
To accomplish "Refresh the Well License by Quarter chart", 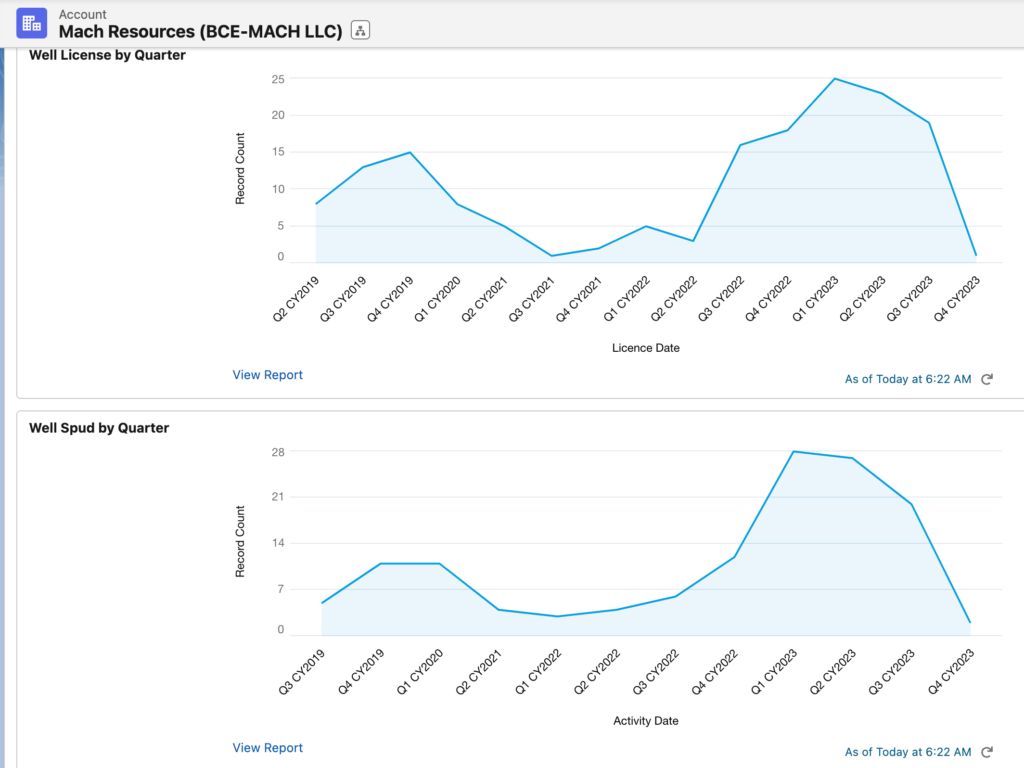I will click(987, 380).
